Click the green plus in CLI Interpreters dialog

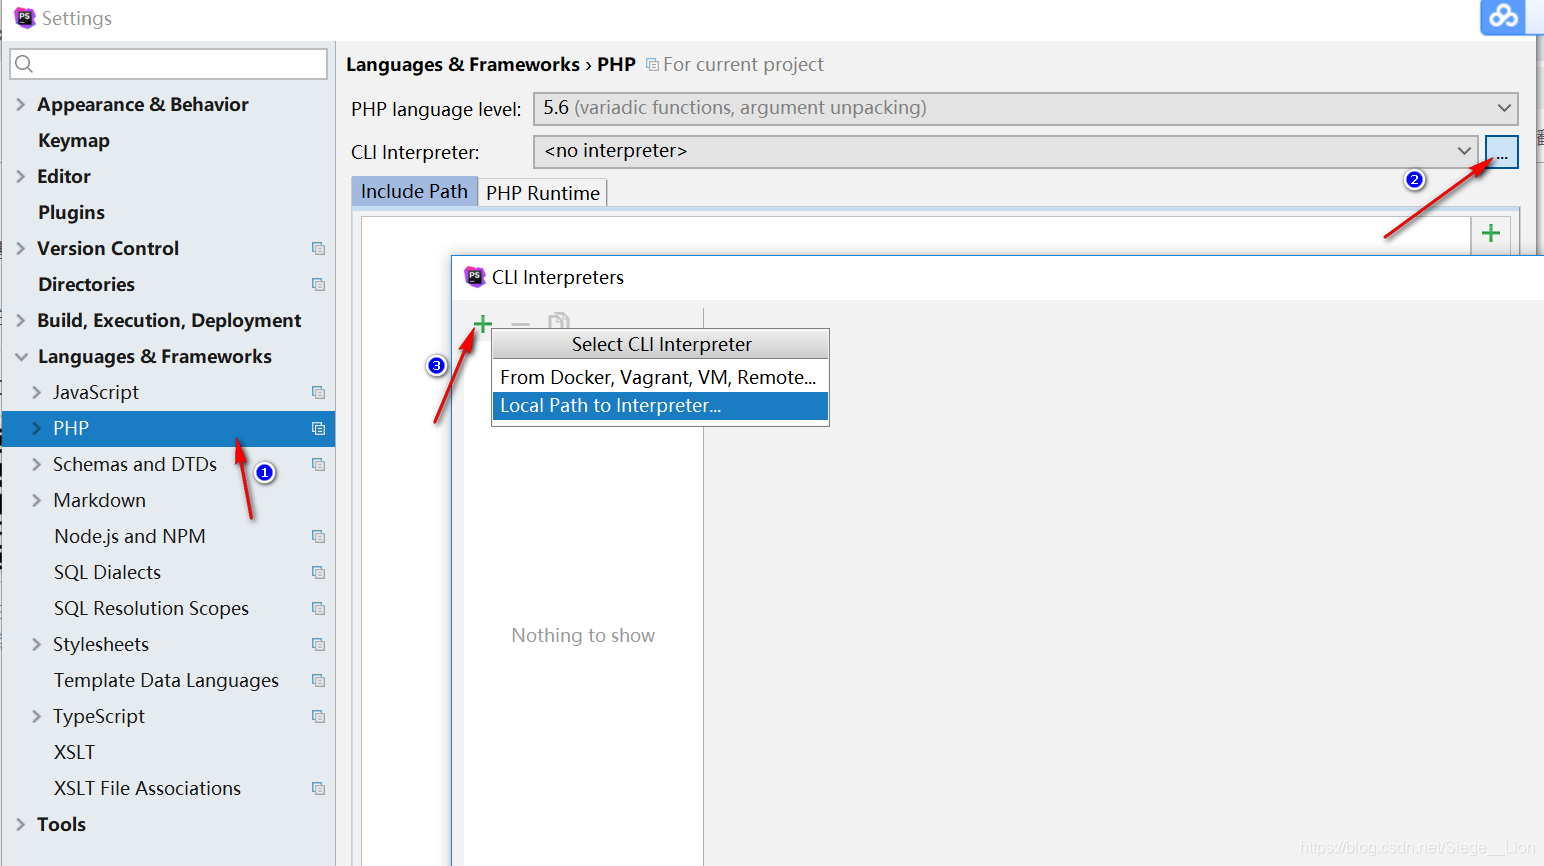483,324
